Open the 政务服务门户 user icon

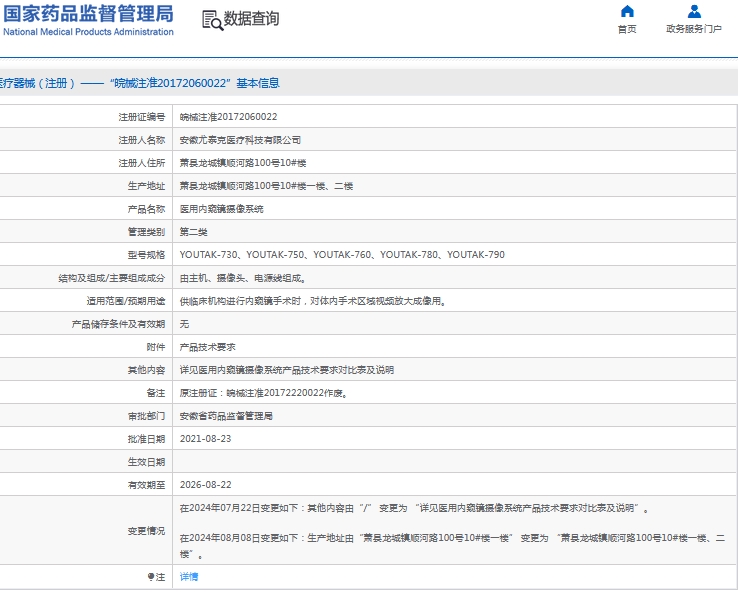coord(694,11)
